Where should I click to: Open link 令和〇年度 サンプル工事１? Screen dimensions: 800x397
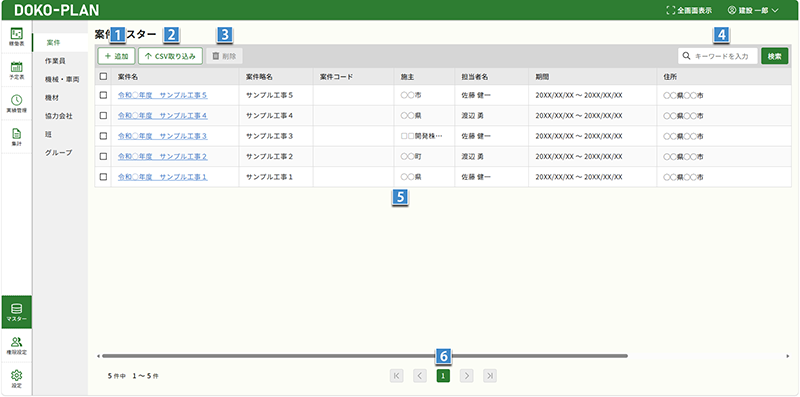coord(162,177)
